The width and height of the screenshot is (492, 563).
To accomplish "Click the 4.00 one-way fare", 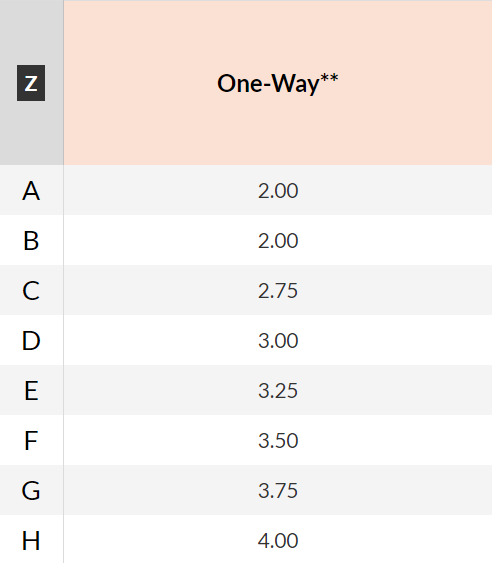I will tap(278, 540).
